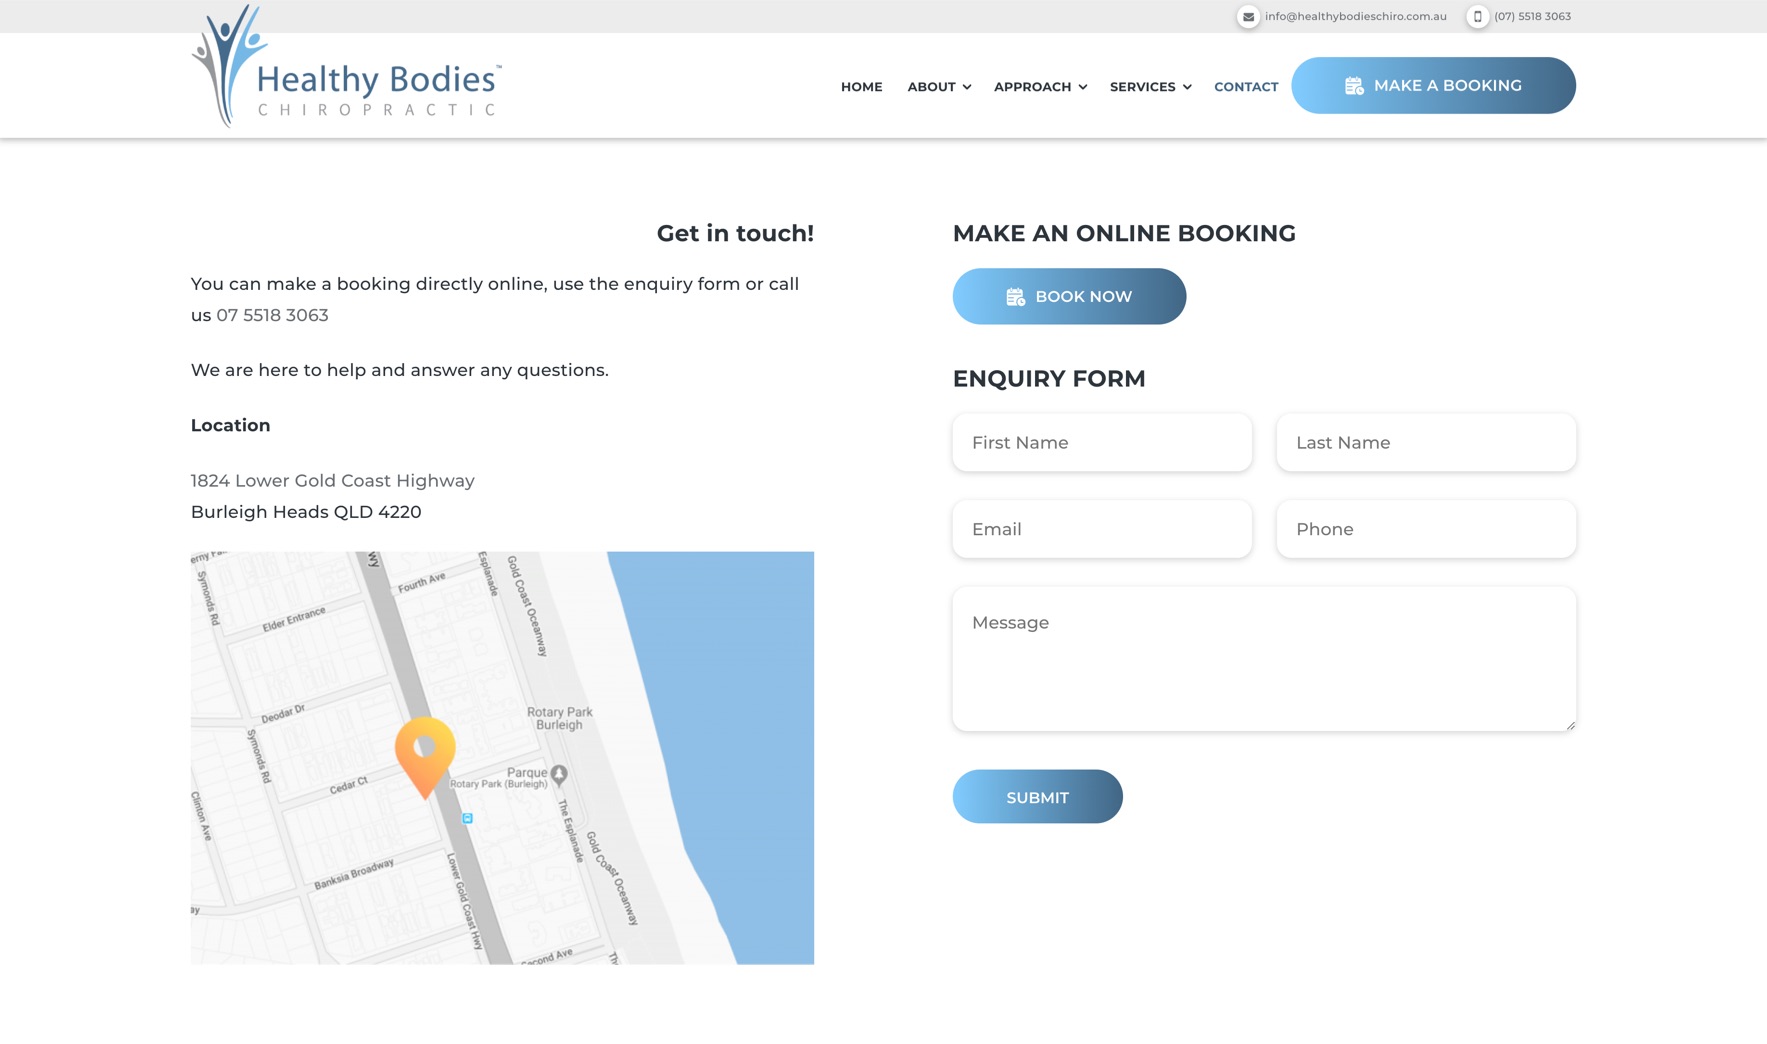Viewport: 1767px width, 1044px height.
Task: Click the mobile phone icon in top bar
Action: click(x=1477, y=17)
